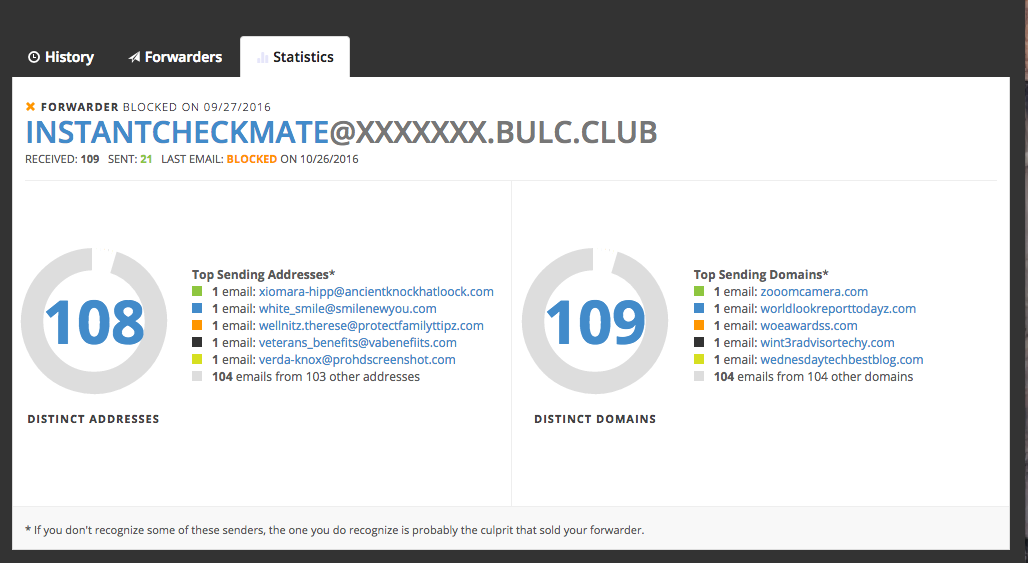Image resolution: width=1028 pixels, height=563 pixels.
Task: Open woeawardss.com domain link
Action: [808, 326]
